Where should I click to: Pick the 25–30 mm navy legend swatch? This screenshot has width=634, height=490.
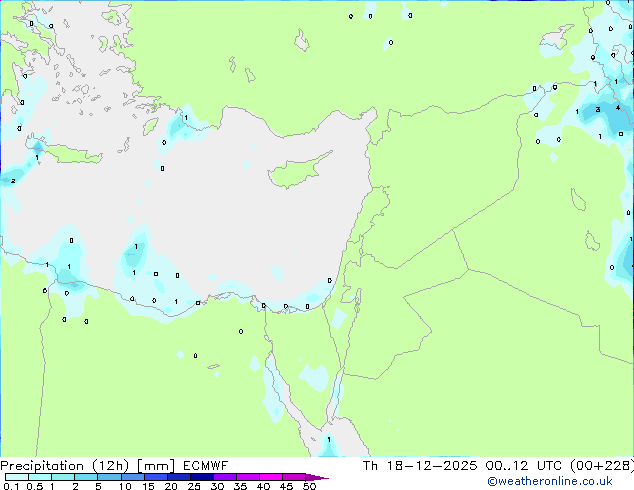202,477
